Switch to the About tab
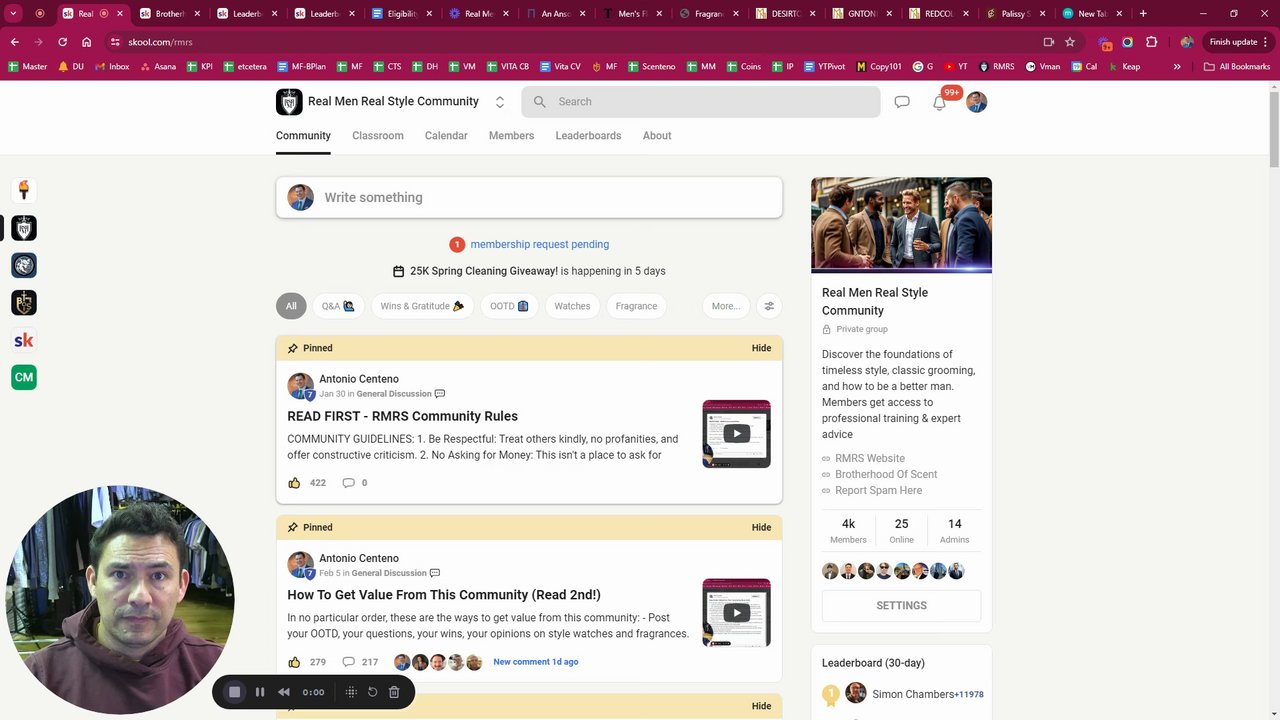Viewport: 1280px width, 720px height. (657, 136)
